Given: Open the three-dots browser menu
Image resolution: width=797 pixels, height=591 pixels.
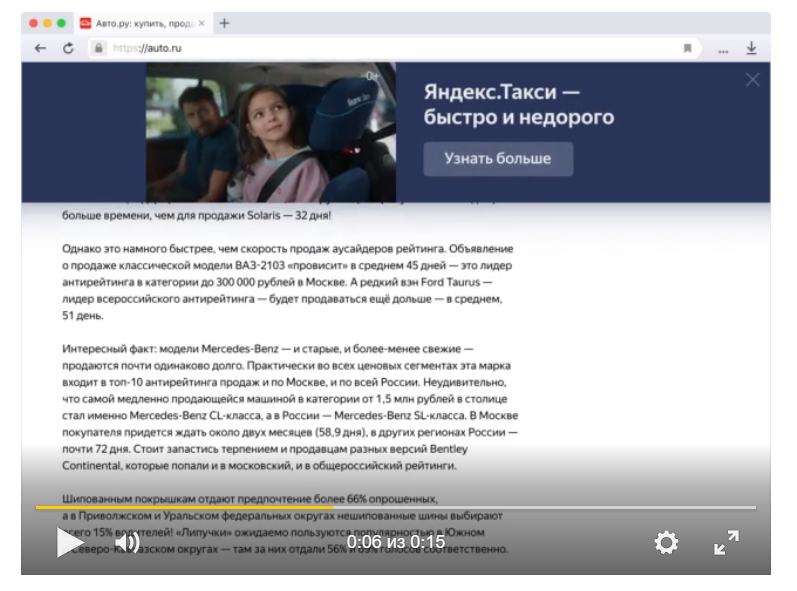Looking at the screenshot, I should point(723,48).
